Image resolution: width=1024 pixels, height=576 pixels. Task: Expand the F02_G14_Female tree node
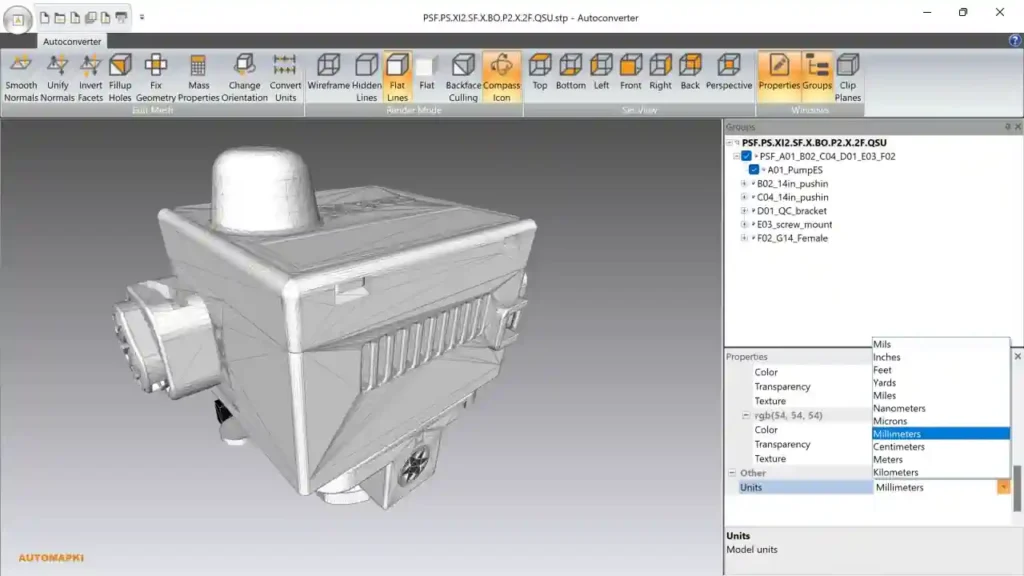click(x=744, y=238)
